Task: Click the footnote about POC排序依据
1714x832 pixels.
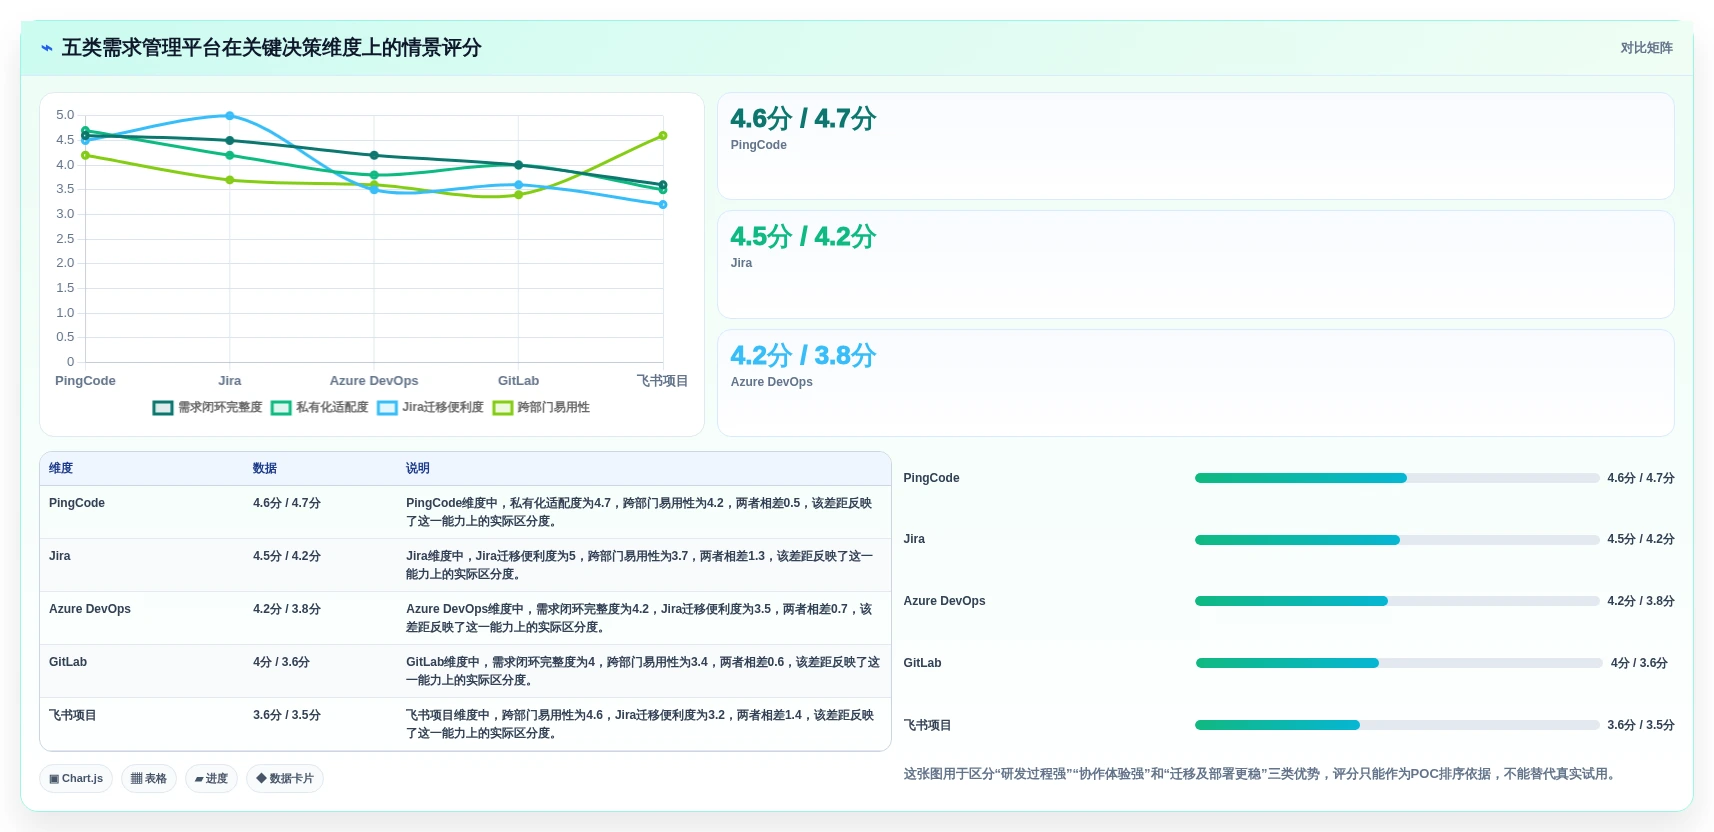Action: tap(1261, 774)
